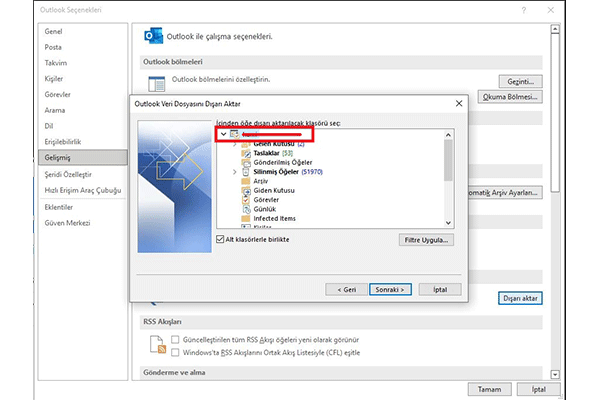Enable Windows'ta RSS Akışlarını CFL eşitle checkbox
The height and width of the screenshot is (400, 600).
click(175, 353)
